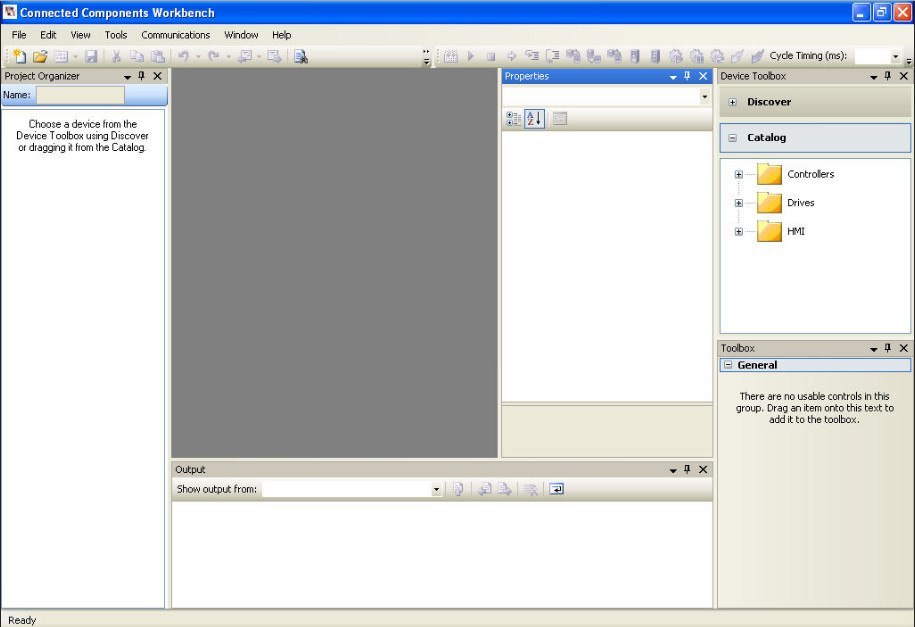Screen dimensions: 915x627
Task: Open the Window menu
Action: [x=241, y=35]
